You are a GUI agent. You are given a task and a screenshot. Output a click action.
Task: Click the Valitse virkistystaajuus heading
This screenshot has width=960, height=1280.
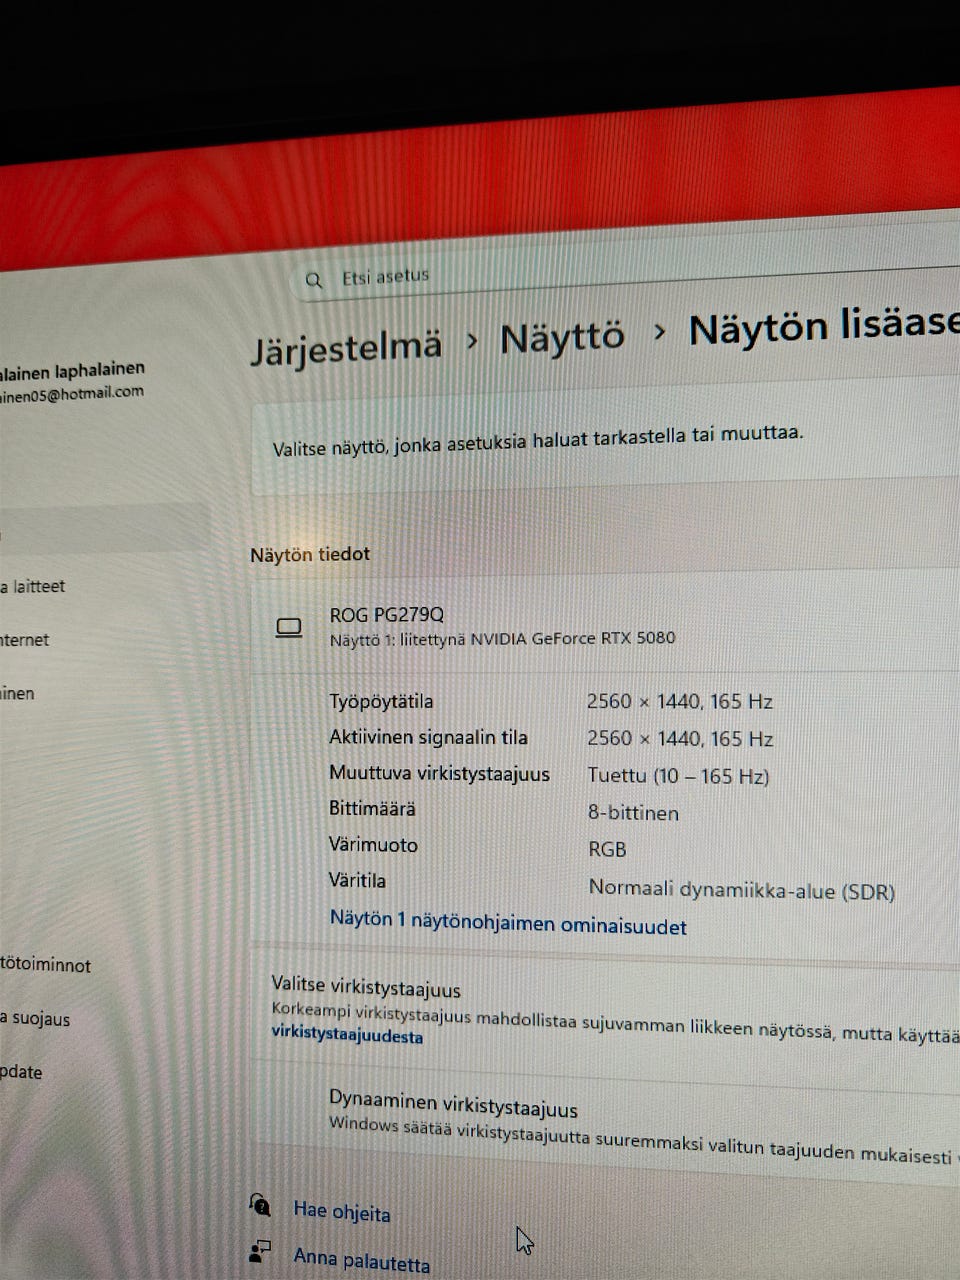point(366,987)
